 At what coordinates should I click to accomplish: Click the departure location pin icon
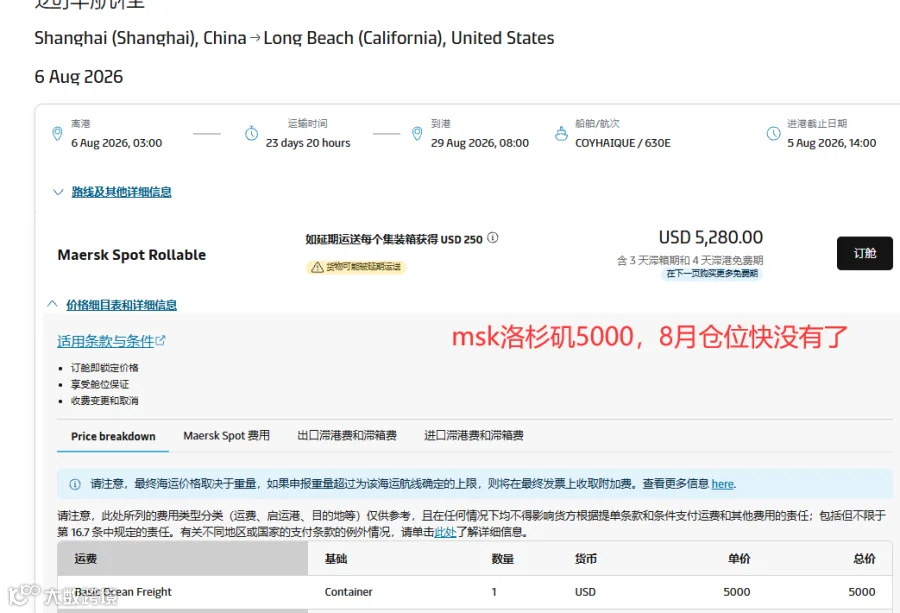click(57, 134)
